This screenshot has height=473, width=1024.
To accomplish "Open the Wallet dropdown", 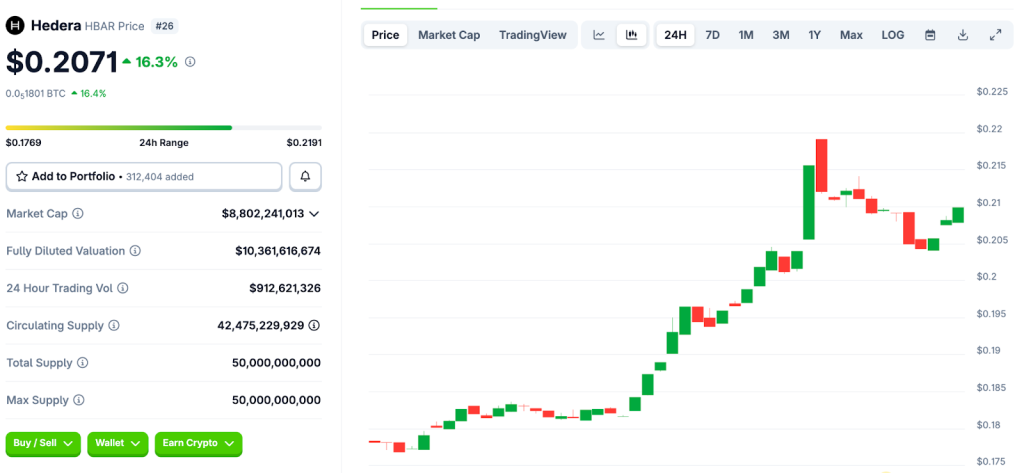I will pyautogui.click(x=117, y=443).
